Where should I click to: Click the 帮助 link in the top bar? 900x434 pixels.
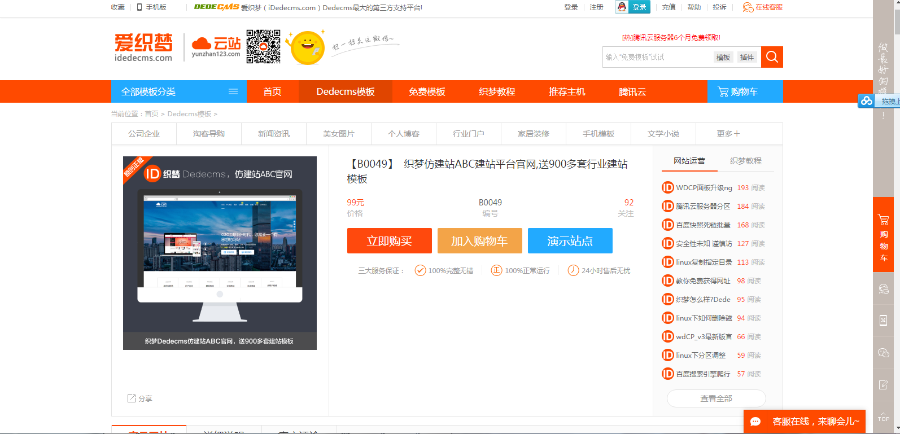[x=694, y=7]
